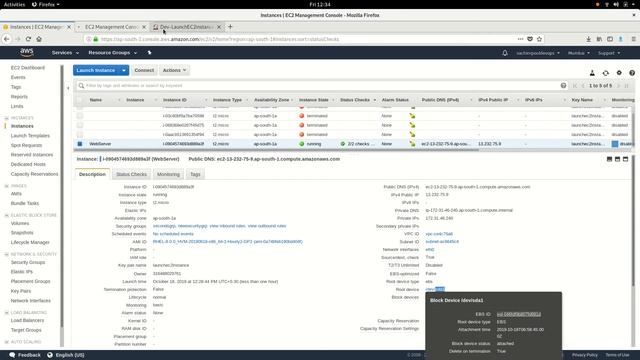Collapse the Elastic Block Store section

pyautogui.click(x=7, y=215)
